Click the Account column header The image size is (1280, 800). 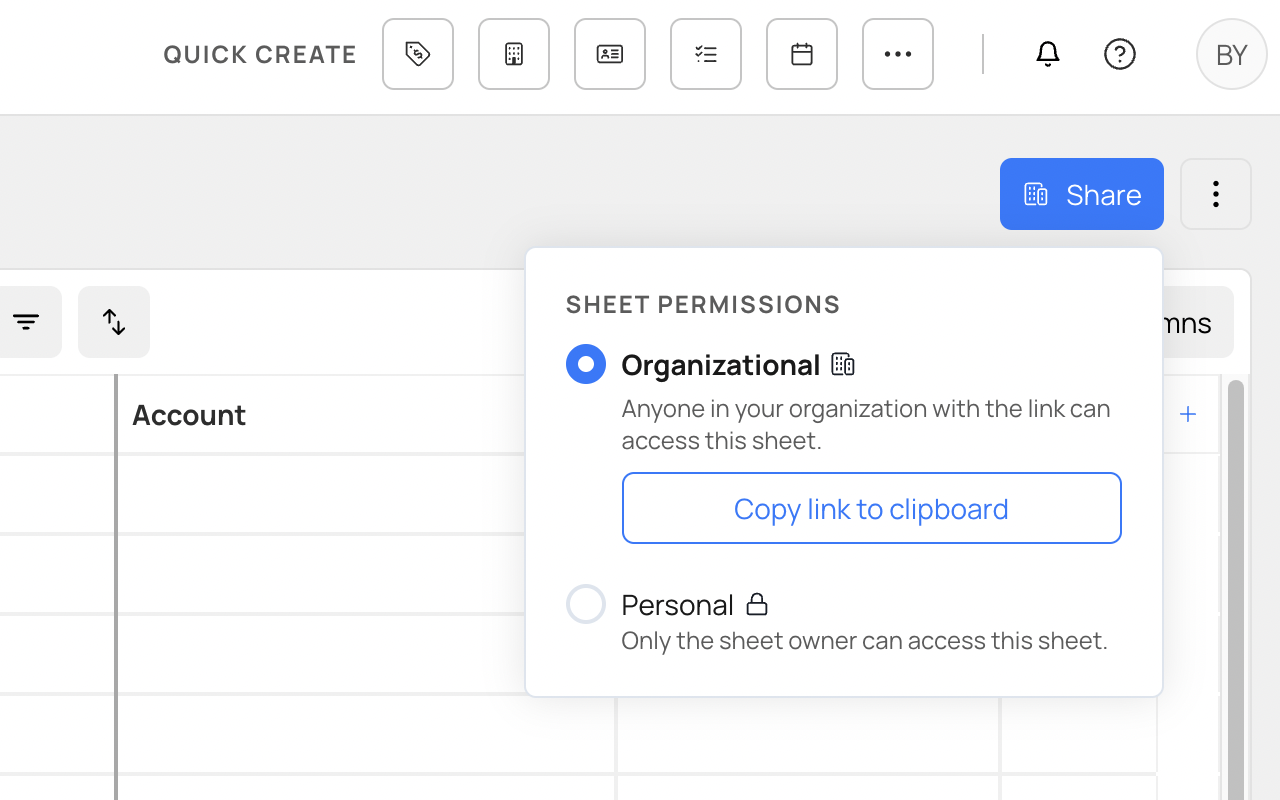pos(189,415)
